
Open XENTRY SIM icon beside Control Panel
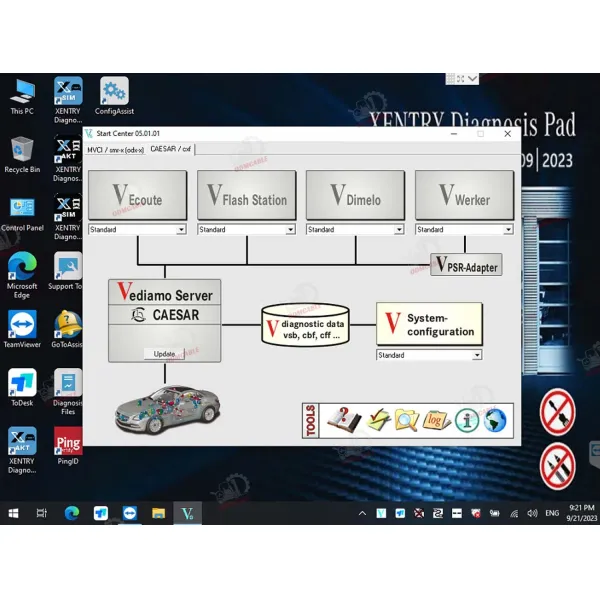(x=68, y=217)
